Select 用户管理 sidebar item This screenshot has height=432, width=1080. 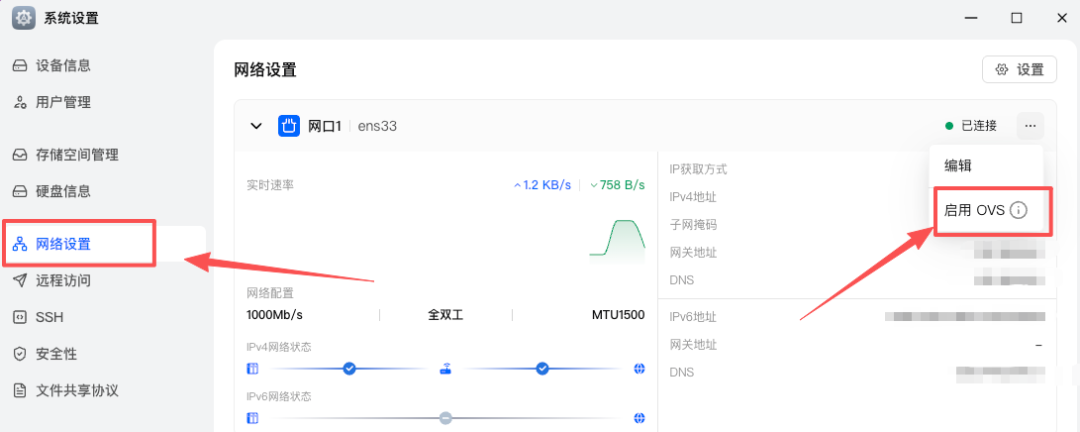coord(63,102)
